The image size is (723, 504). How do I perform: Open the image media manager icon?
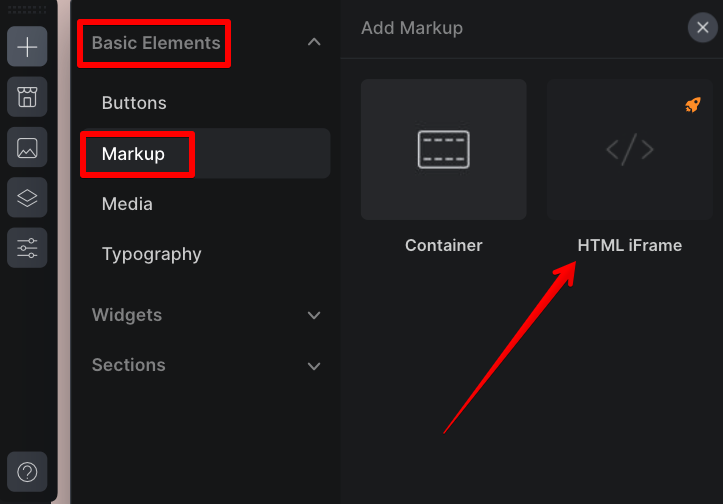[27, 148]
